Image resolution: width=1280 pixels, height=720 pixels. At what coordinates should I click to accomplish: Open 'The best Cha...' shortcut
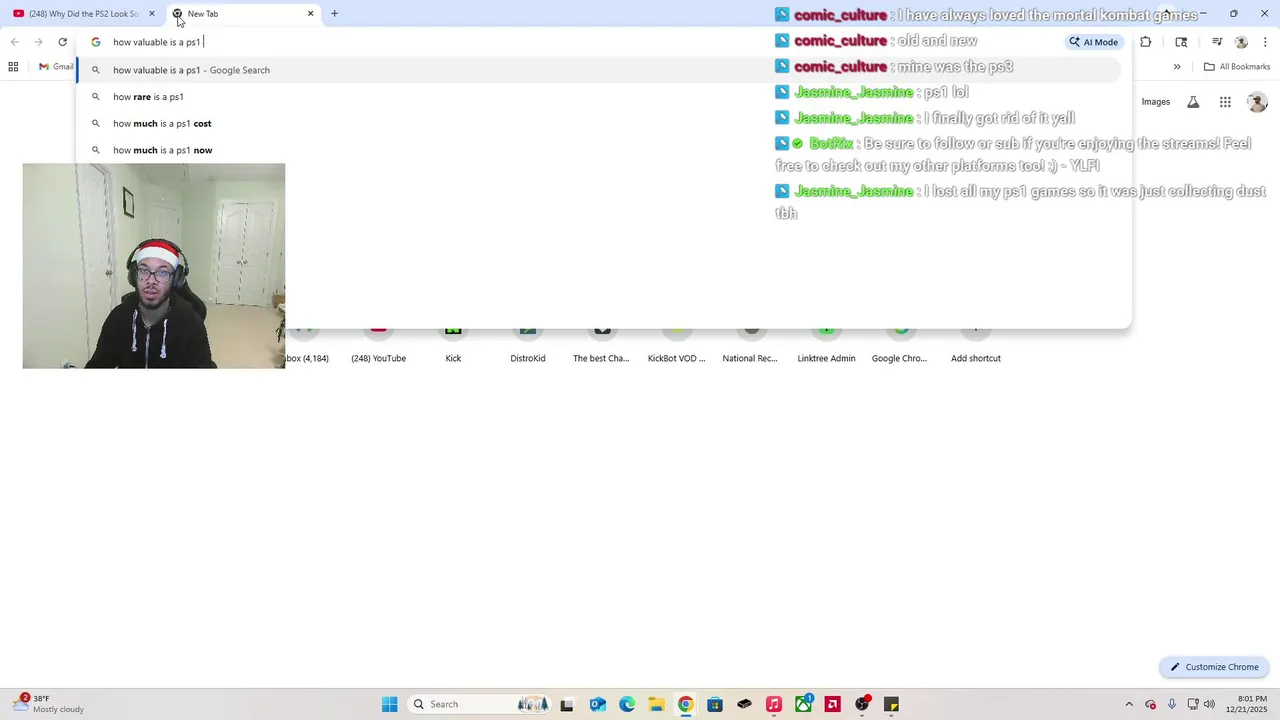tap(601, 345)
